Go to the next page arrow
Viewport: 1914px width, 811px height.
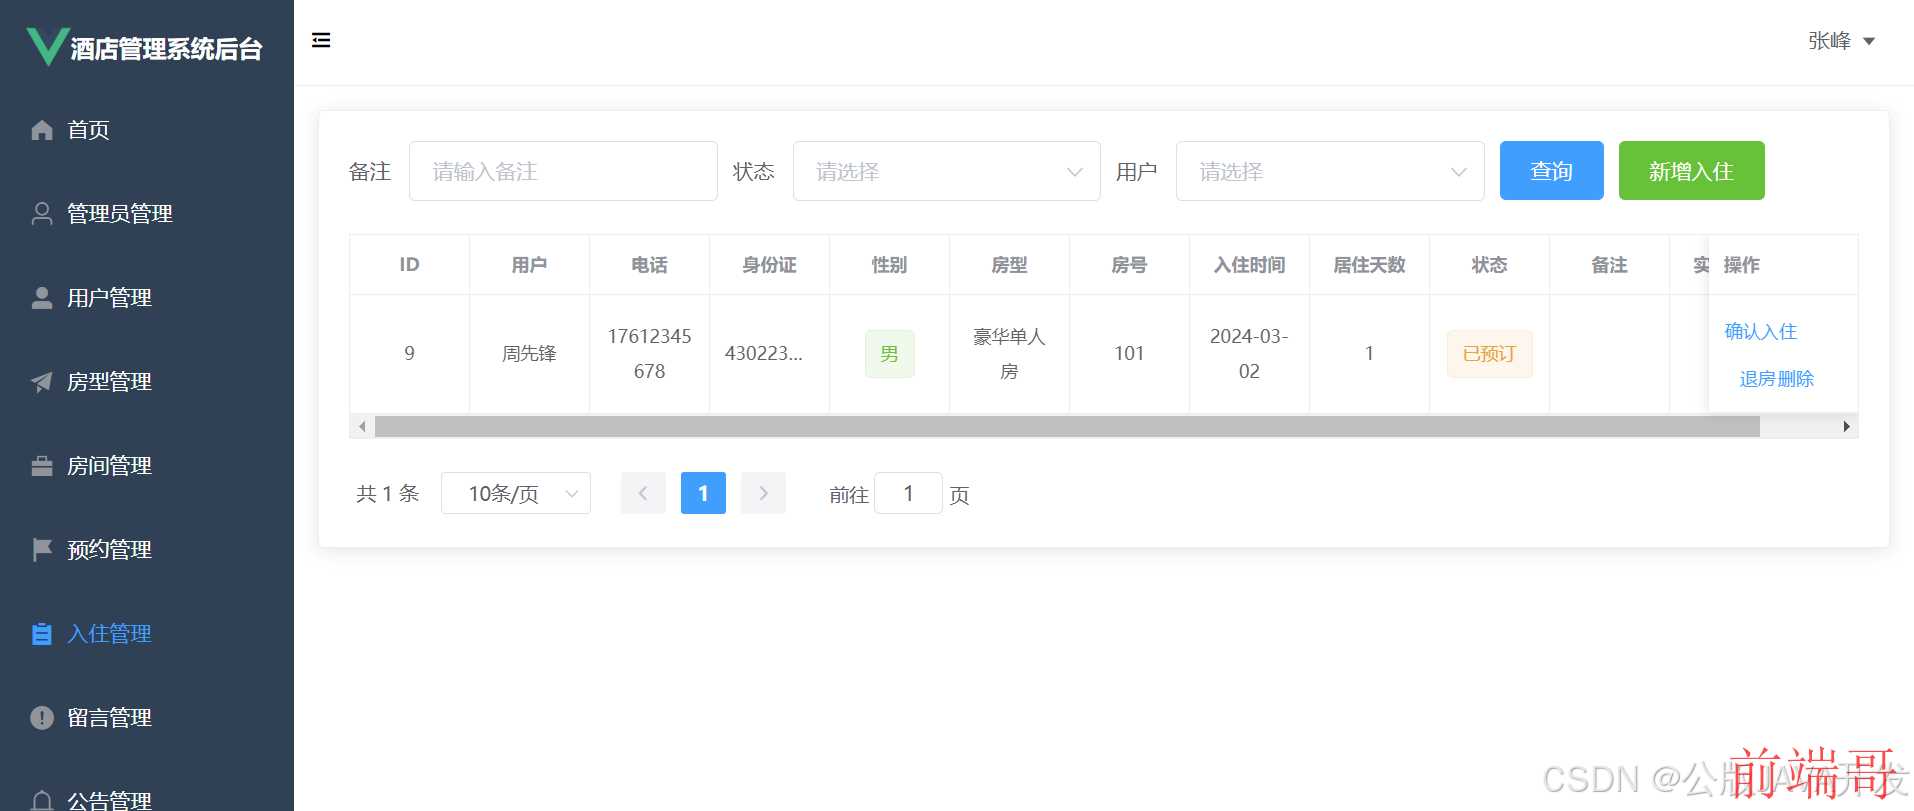[763, 493]
